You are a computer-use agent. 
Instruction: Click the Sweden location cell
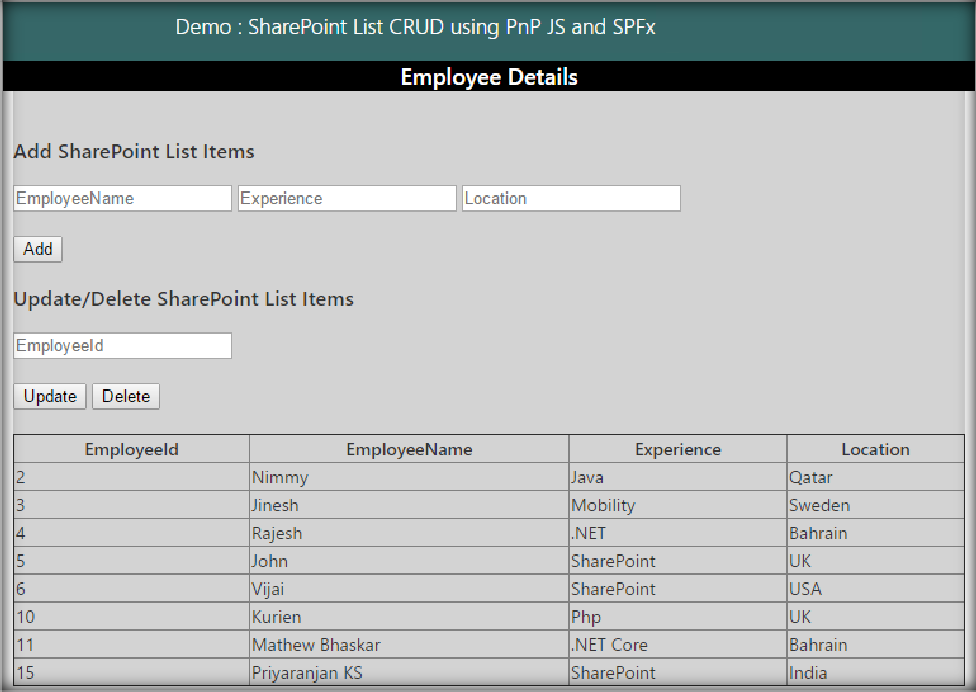(875, 505)
